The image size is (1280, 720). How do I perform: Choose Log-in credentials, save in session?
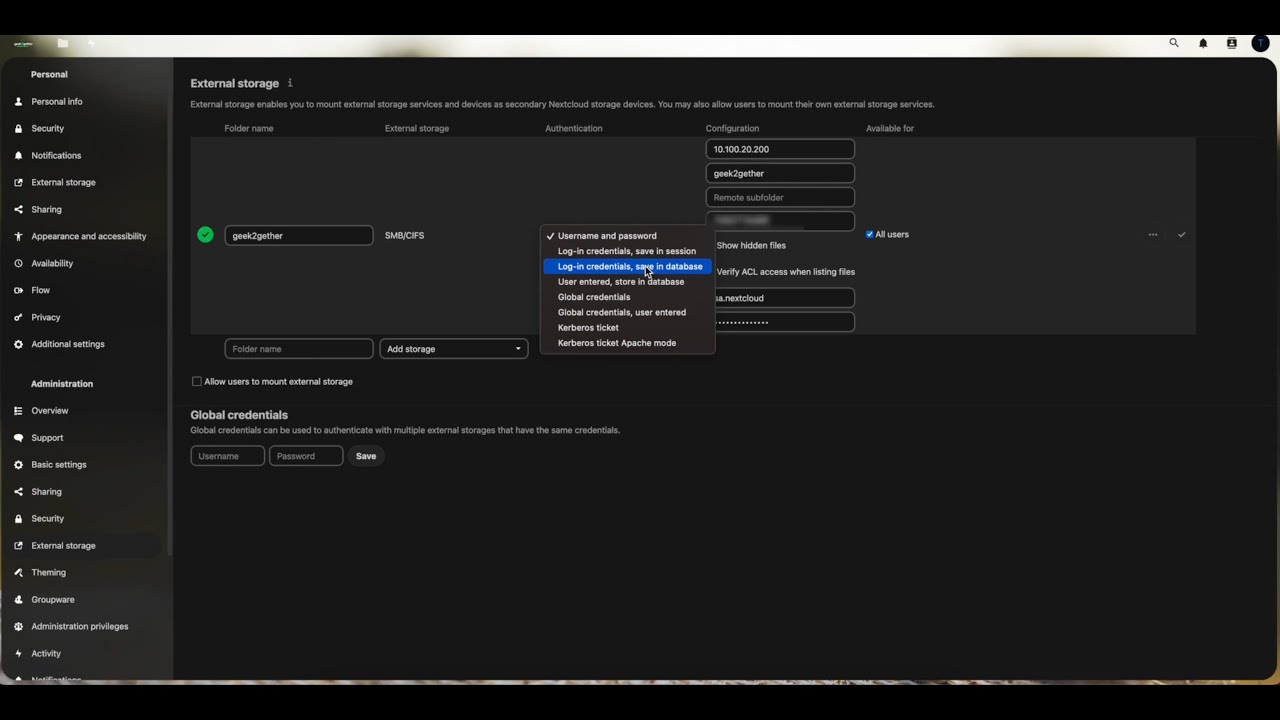[627, 251]
